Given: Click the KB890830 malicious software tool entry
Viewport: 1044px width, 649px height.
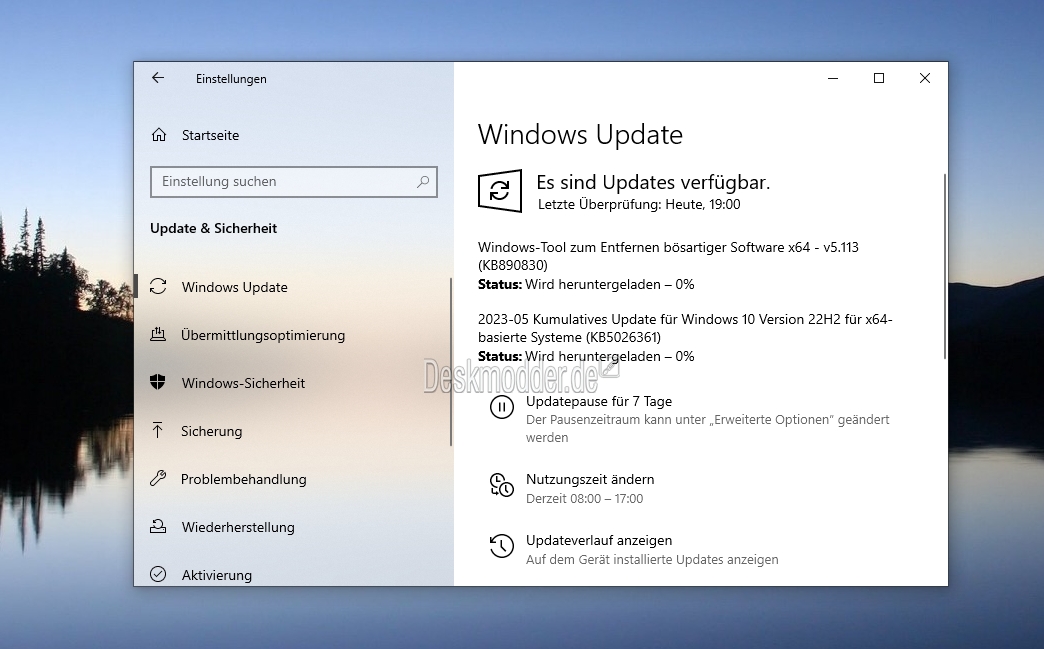Looking at the screenshot, I should (x=668, y=256).
